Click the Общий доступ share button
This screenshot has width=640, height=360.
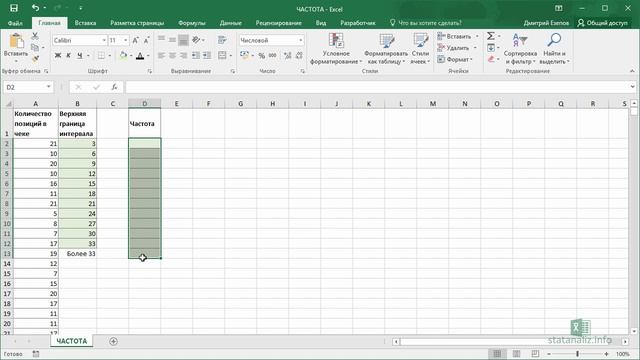click(602, 23)
